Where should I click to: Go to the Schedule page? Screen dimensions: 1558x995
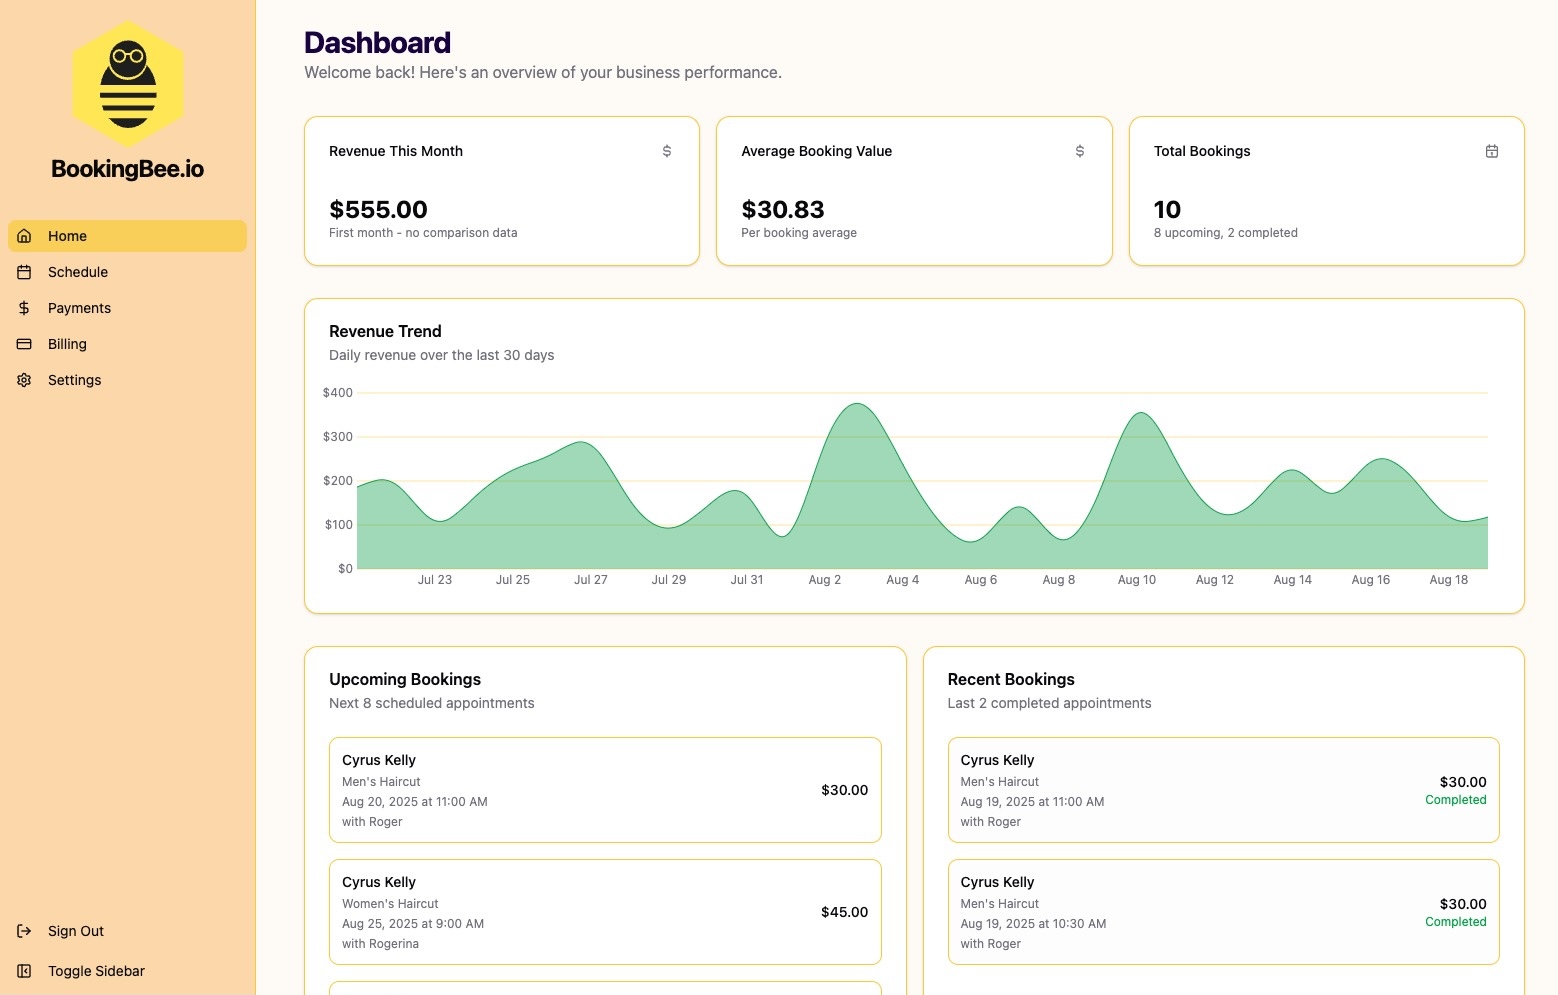(127, 272)
